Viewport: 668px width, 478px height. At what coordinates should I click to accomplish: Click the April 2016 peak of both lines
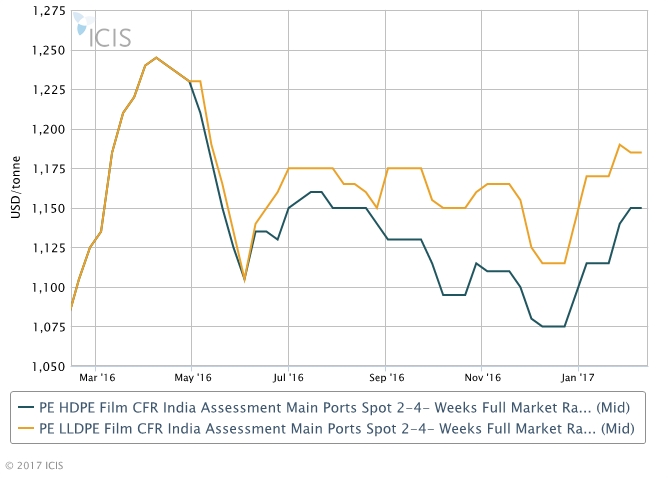(156, 58)
